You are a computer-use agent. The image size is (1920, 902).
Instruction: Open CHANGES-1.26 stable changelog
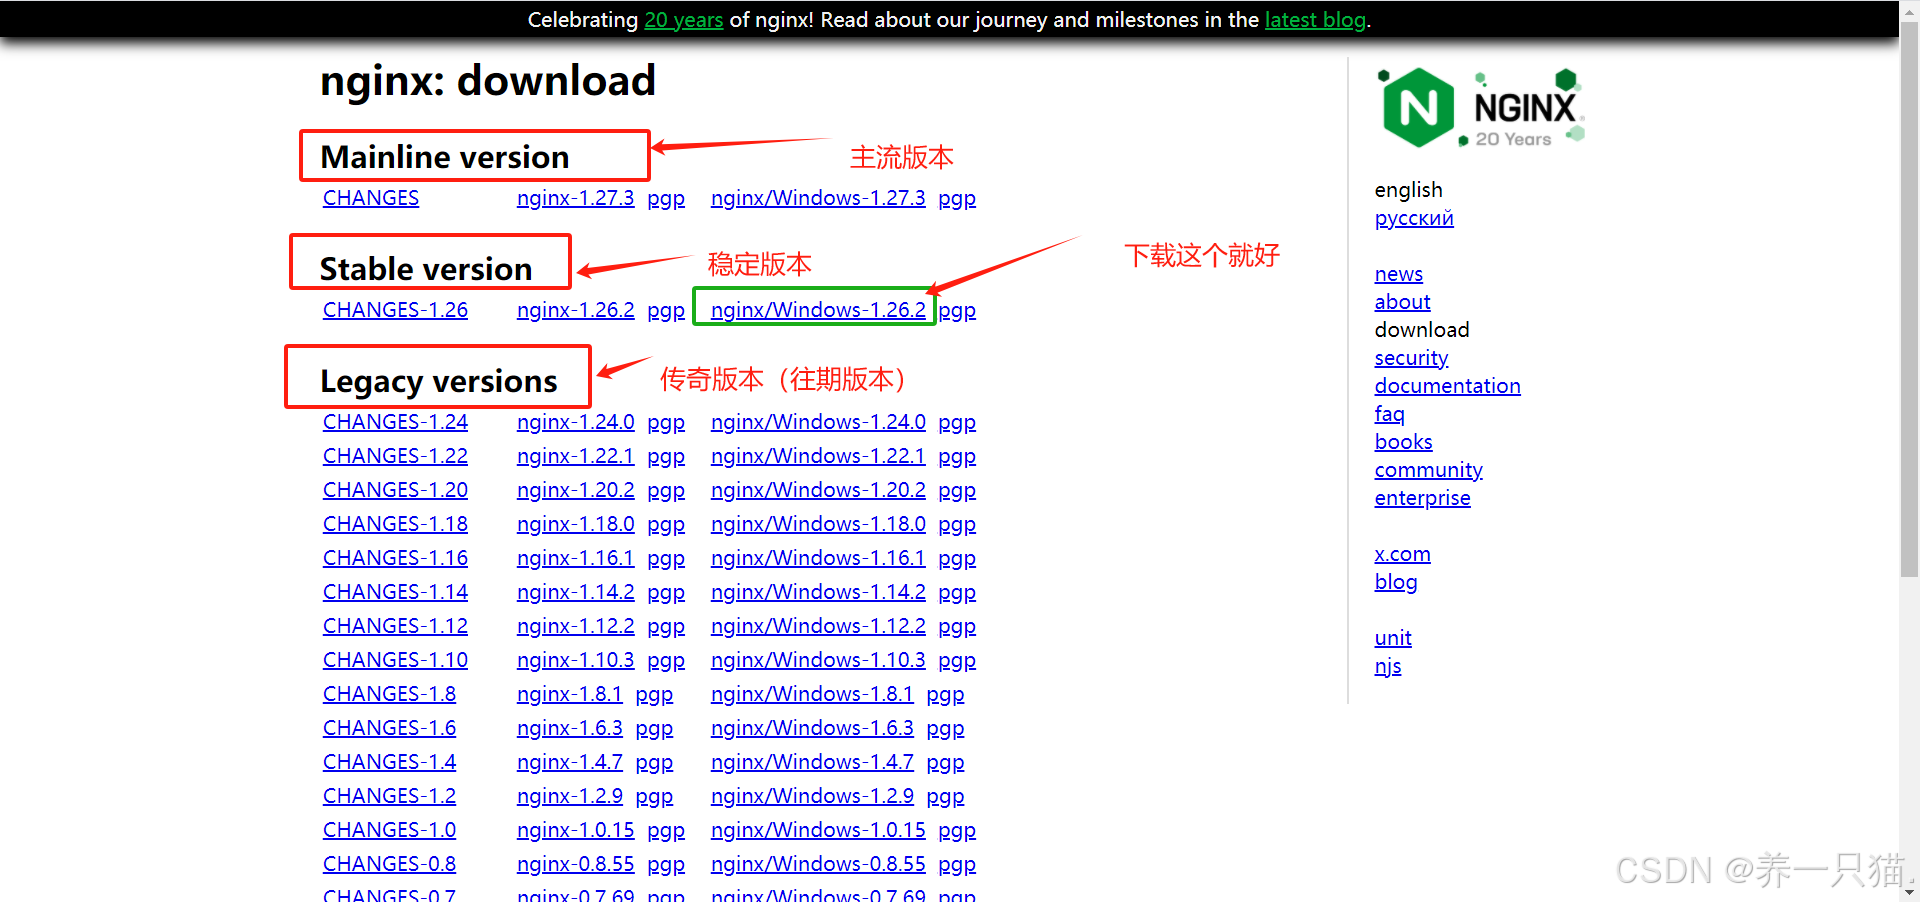[395, 310]
